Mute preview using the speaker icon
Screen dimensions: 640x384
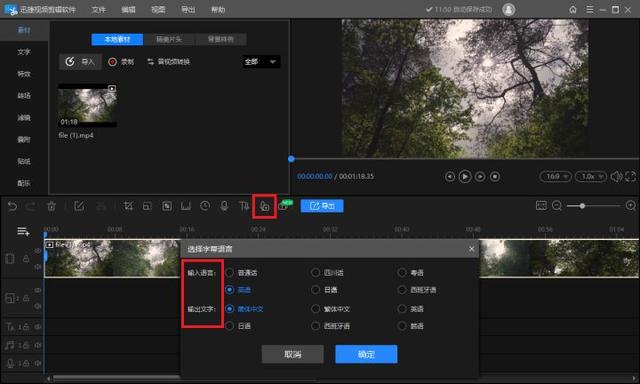(616, 176)
